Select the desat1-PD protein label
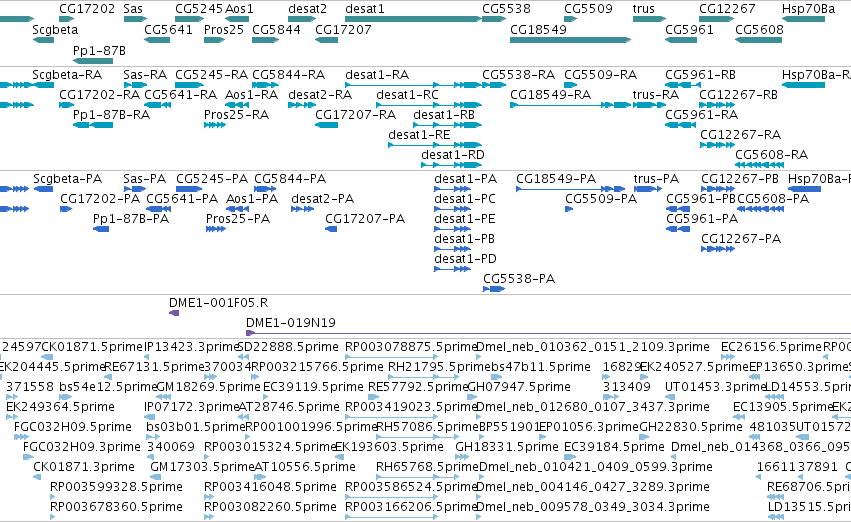The image size is (851, 522). click(466, 259)
